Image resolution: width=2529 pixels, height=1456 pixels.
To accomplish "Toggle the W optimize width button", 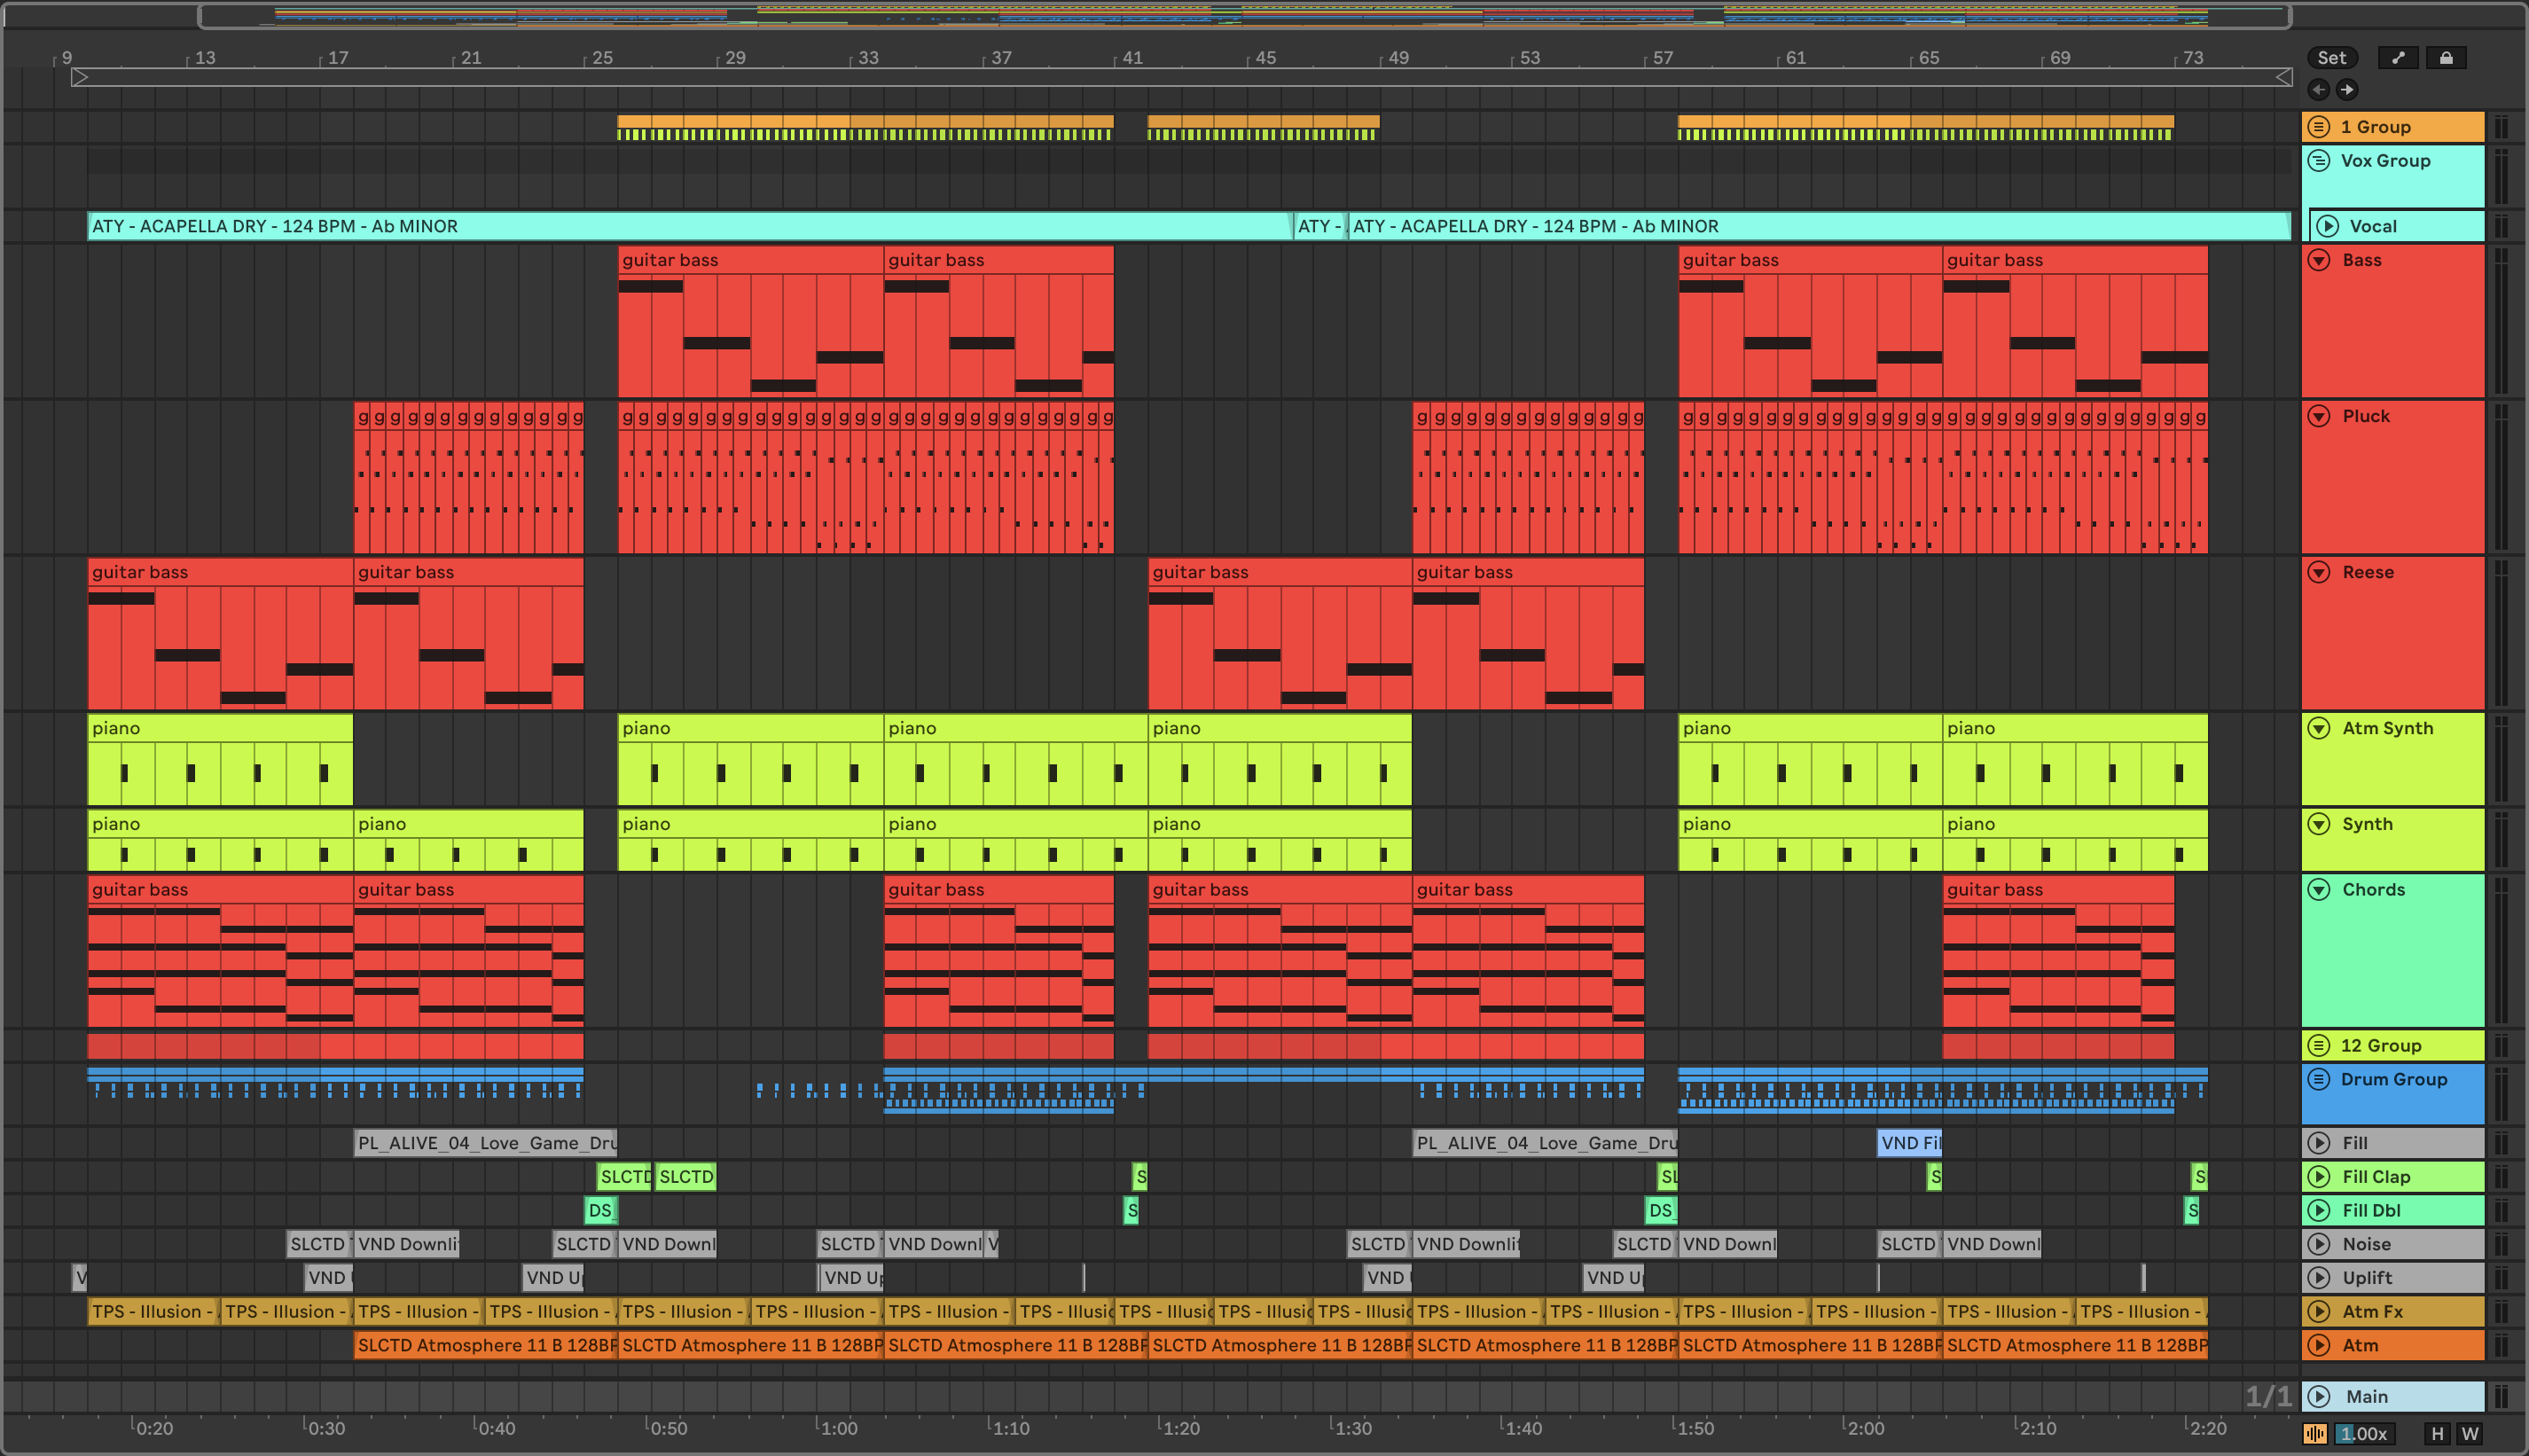I will point(2469,1434).
